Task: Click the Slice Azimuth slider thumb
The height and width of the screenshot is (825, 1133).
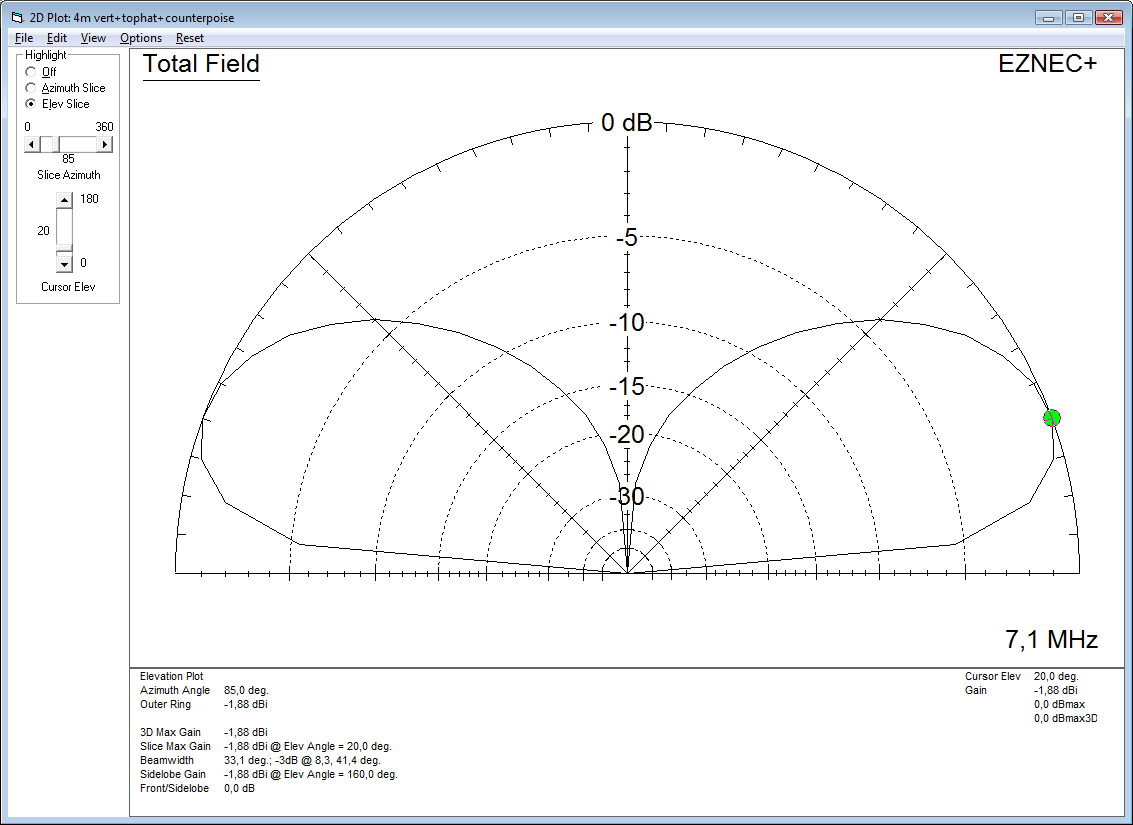Action: pos(48,144)
